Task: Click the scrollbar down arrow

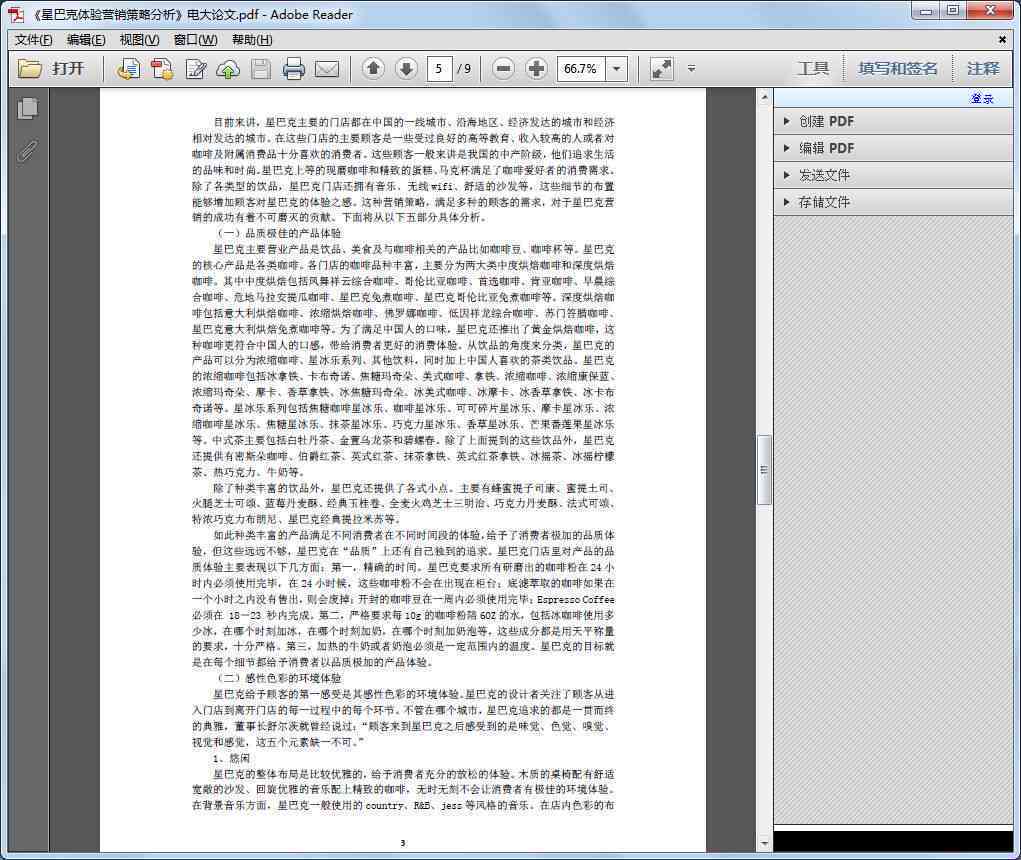Action: [764, 844]
